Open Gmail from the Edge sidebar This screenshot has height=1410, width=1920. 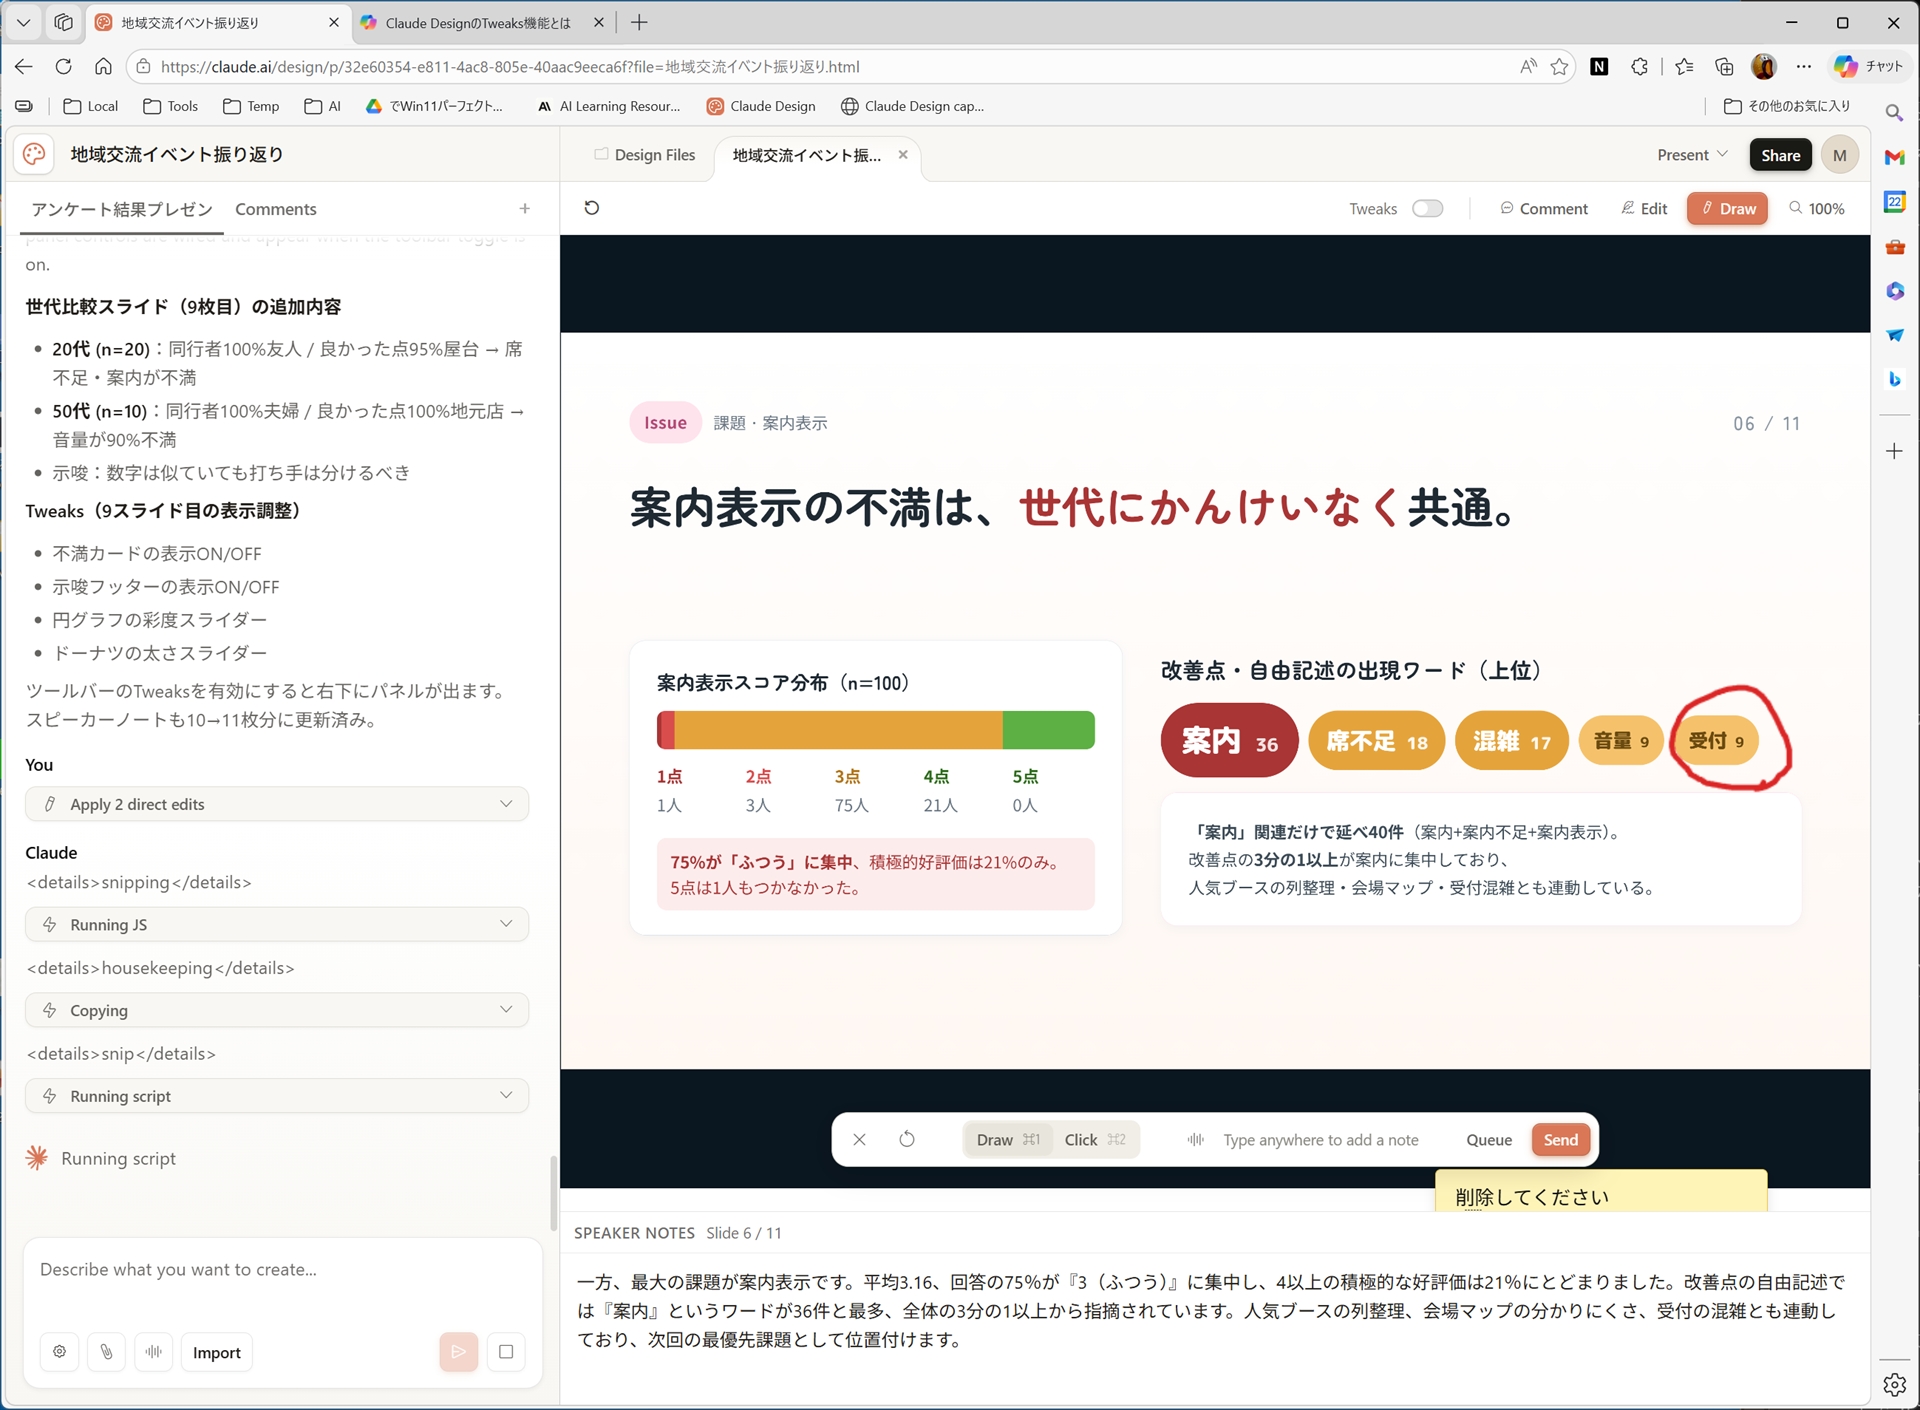click(1895, 157)
